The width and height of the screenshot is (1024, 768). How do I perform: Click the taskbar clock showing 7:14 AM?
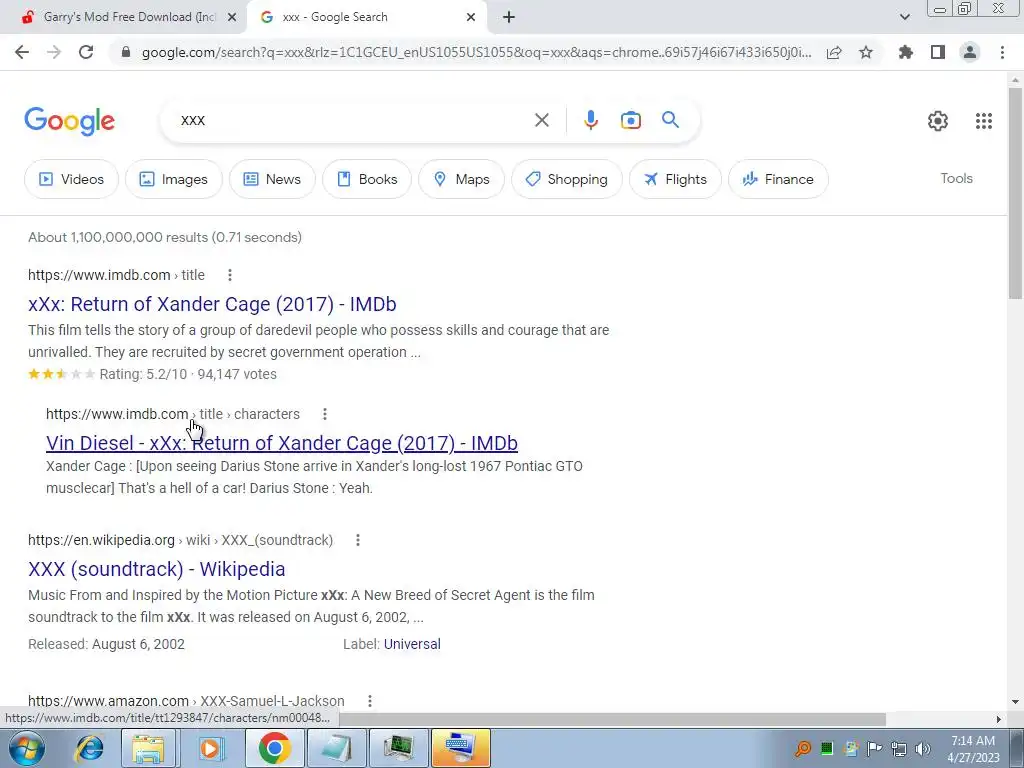tap(973, 748)
